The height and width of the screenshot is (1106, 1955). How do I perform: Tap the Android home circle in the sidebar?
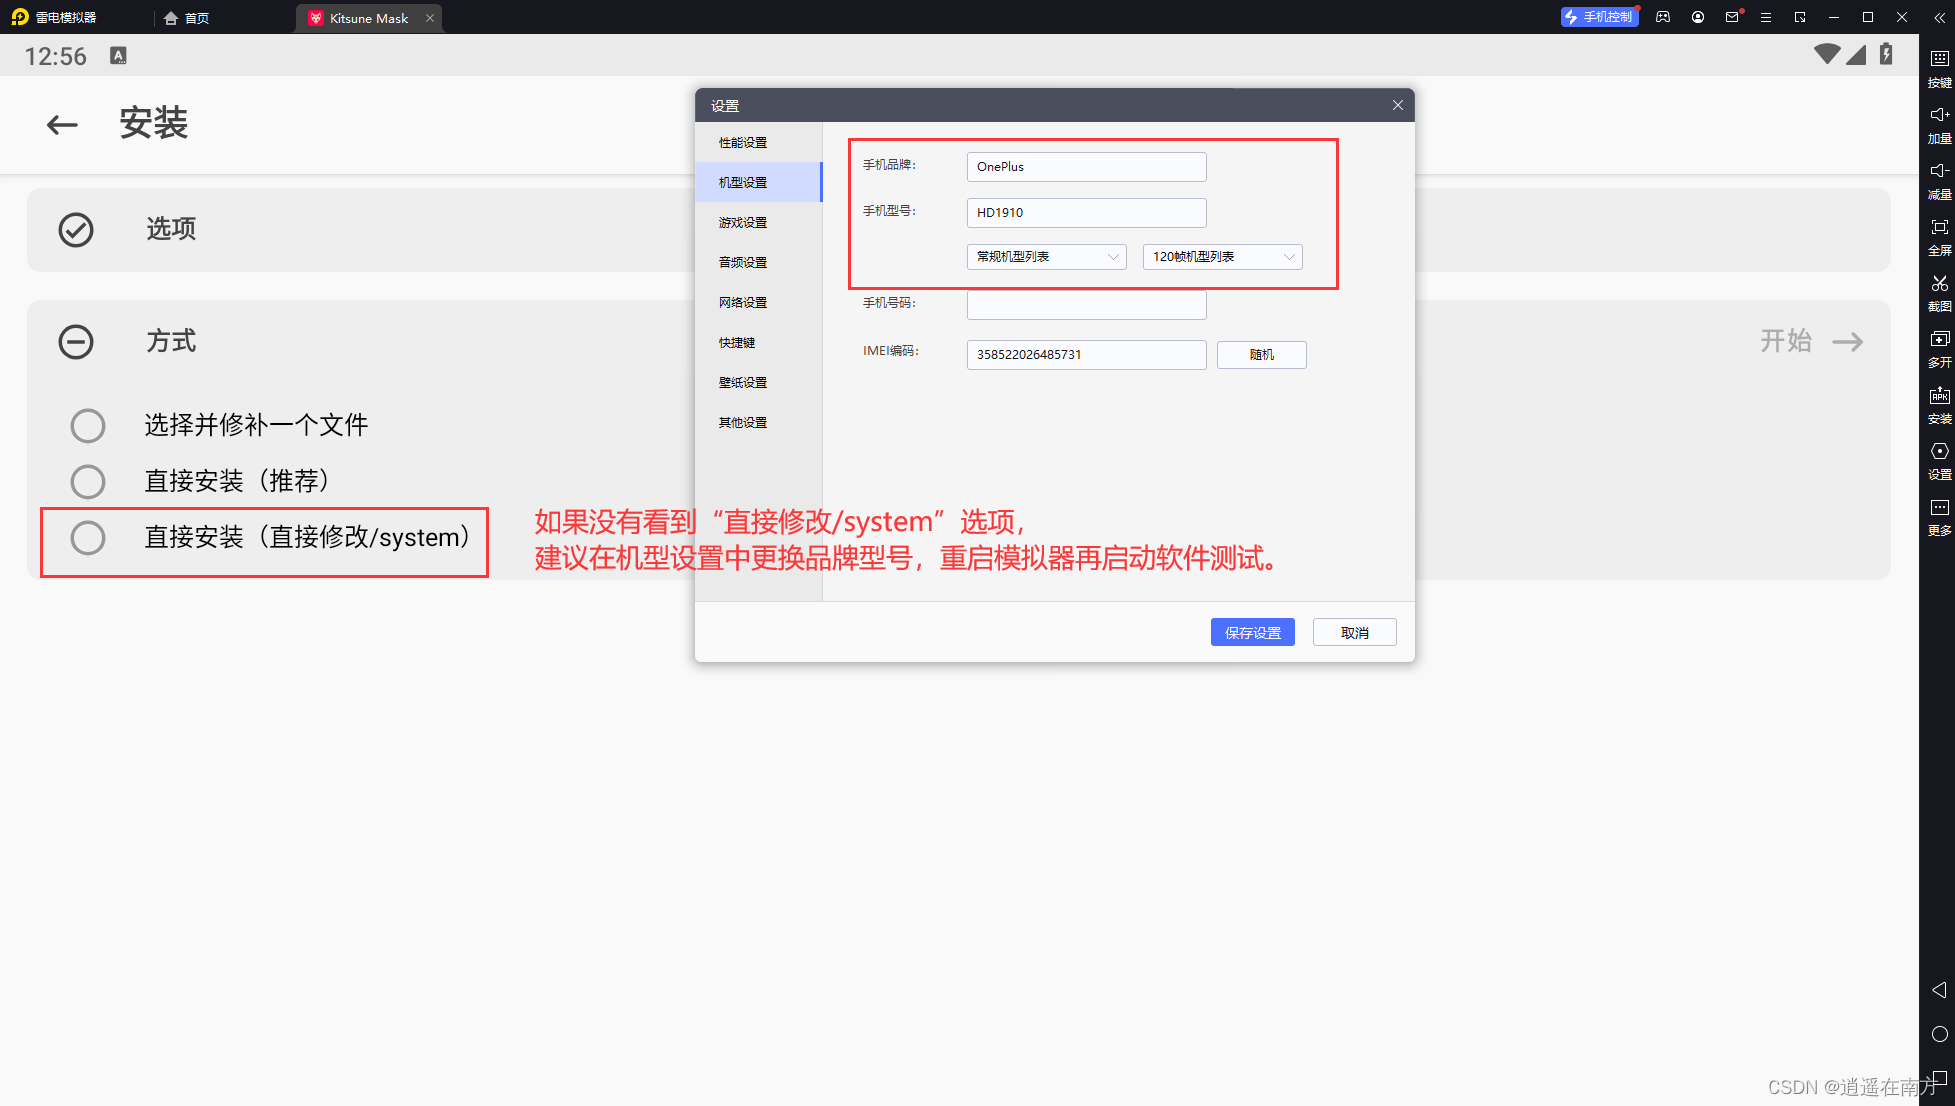tap(1939, 1034)
